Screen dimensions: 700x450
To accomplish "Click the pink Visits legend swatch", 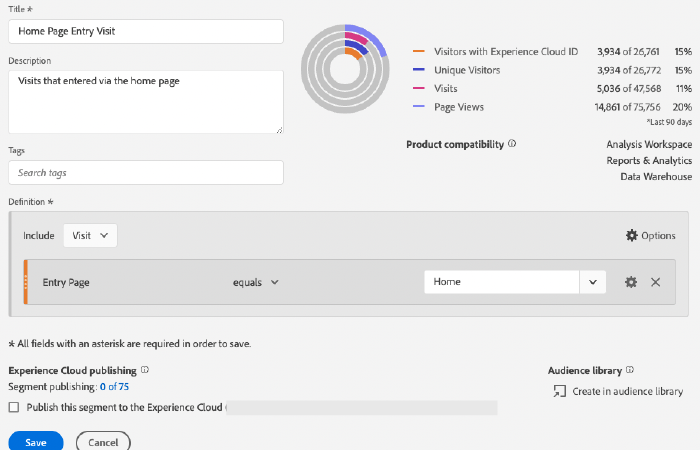I will coord(419,88).
